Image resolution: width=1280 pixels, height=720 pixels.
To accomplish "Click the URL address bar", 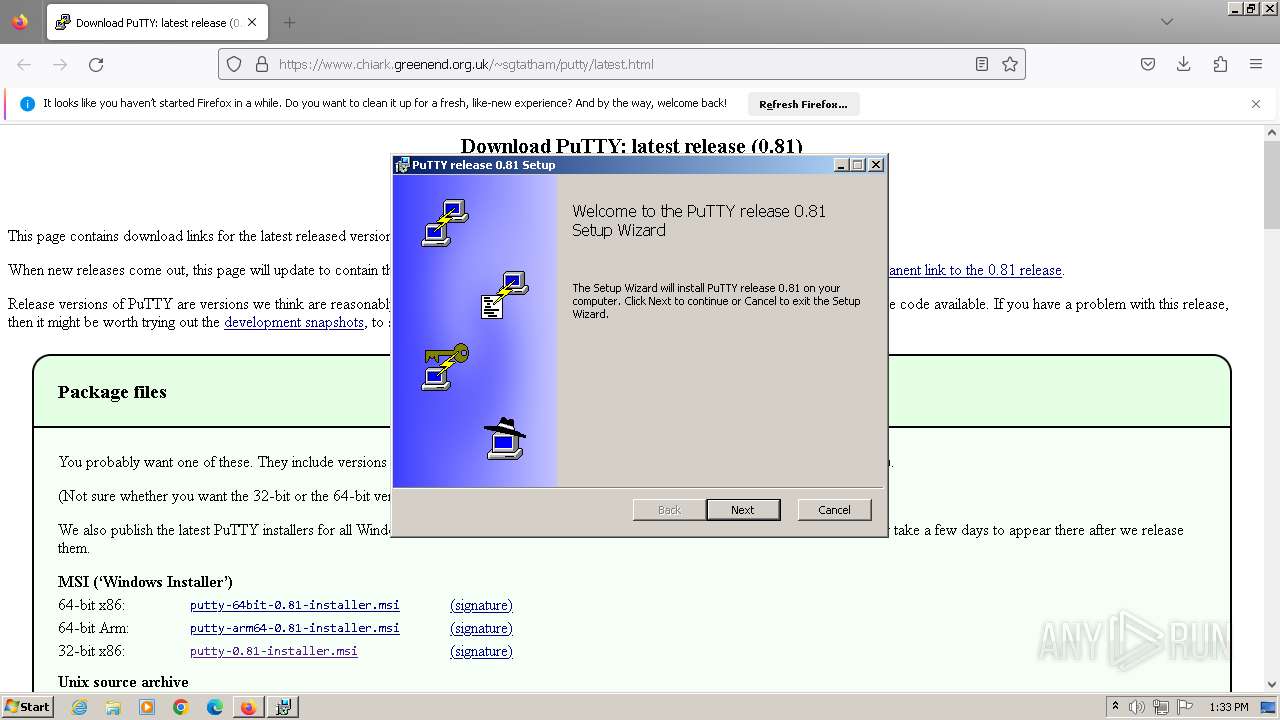I will (620, 64).
